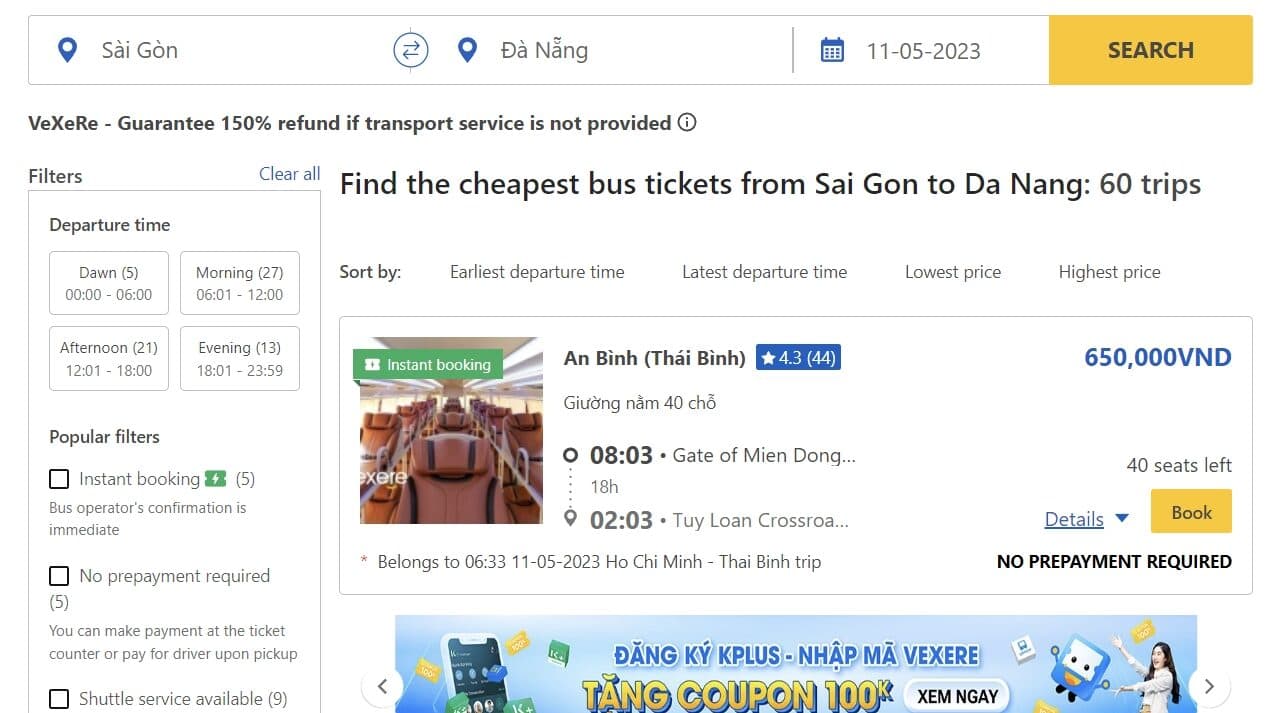Select the Evening departure time filter
This screenshot has width=1268, height=713.
tap(240, 358)
